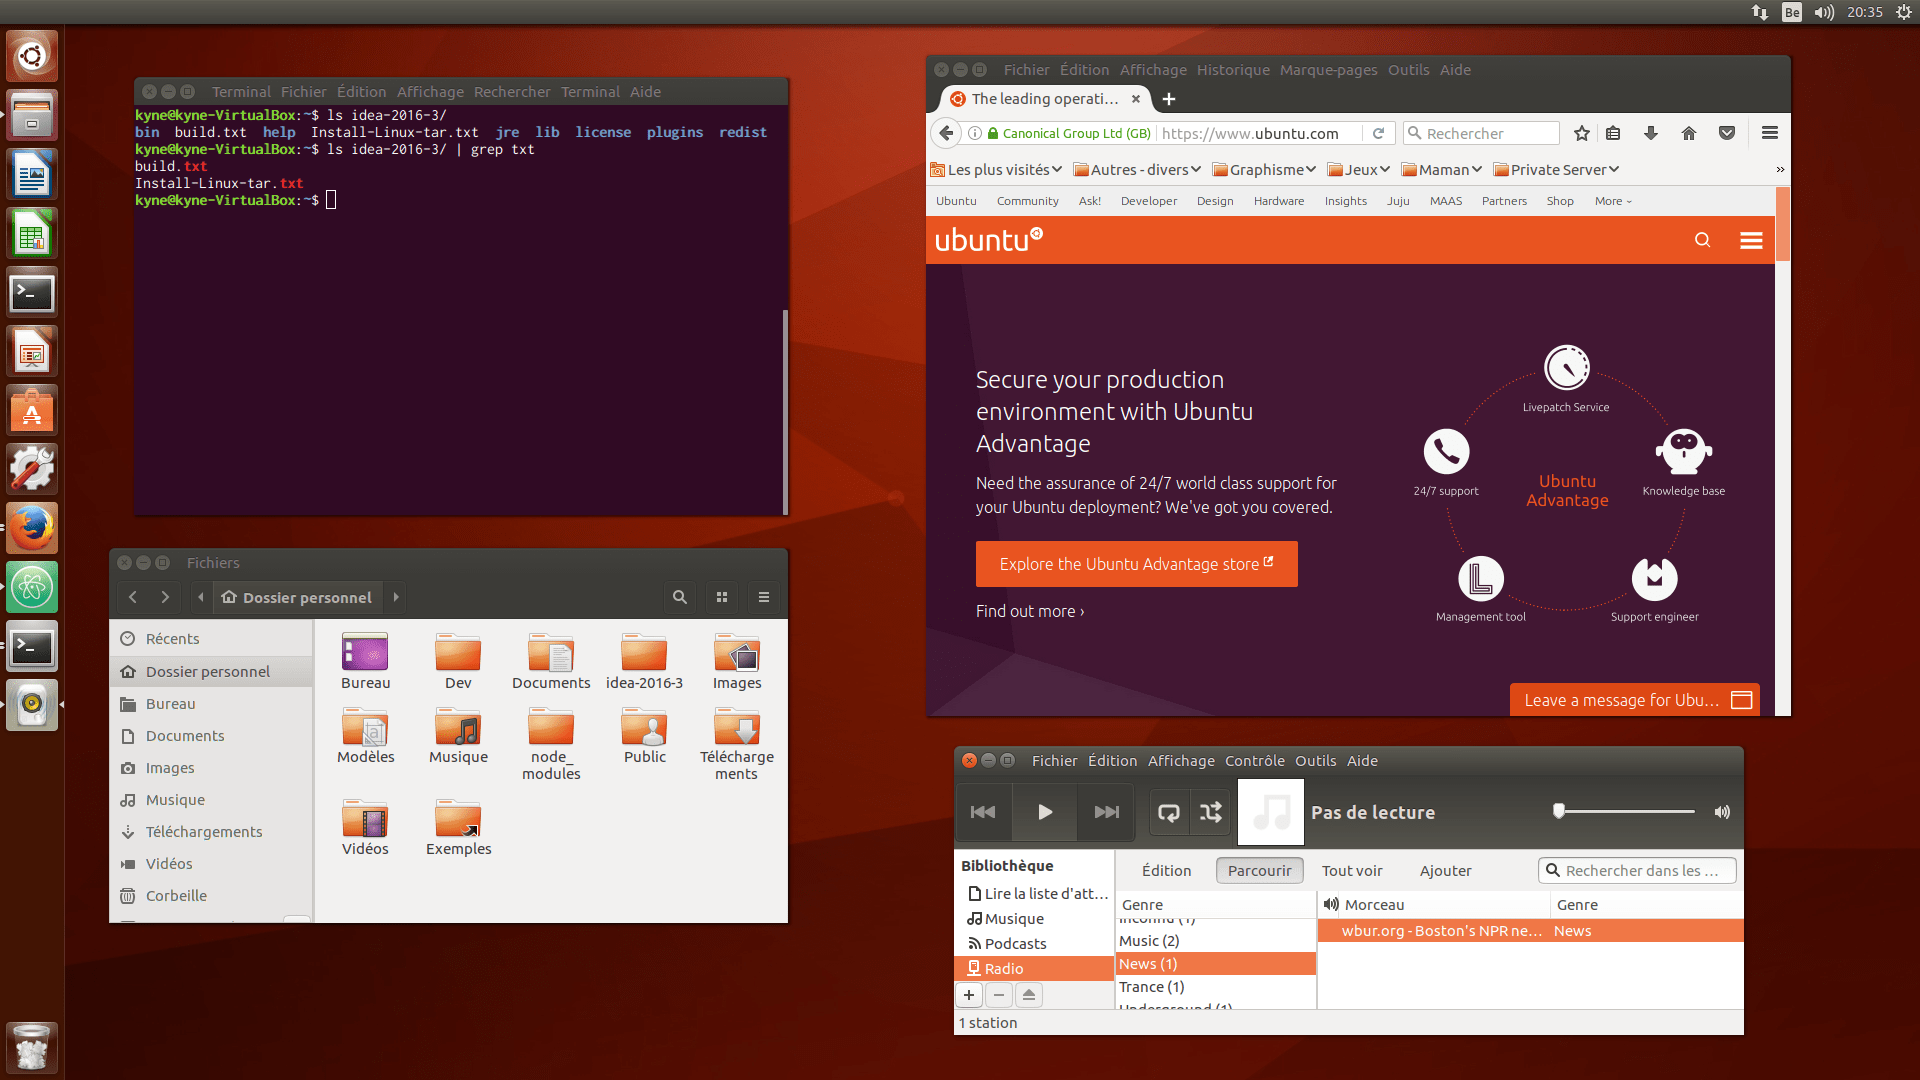Adjust the Rhythmbox volume slider
Screen dimensions: 1920x1080
[1622, 812]
